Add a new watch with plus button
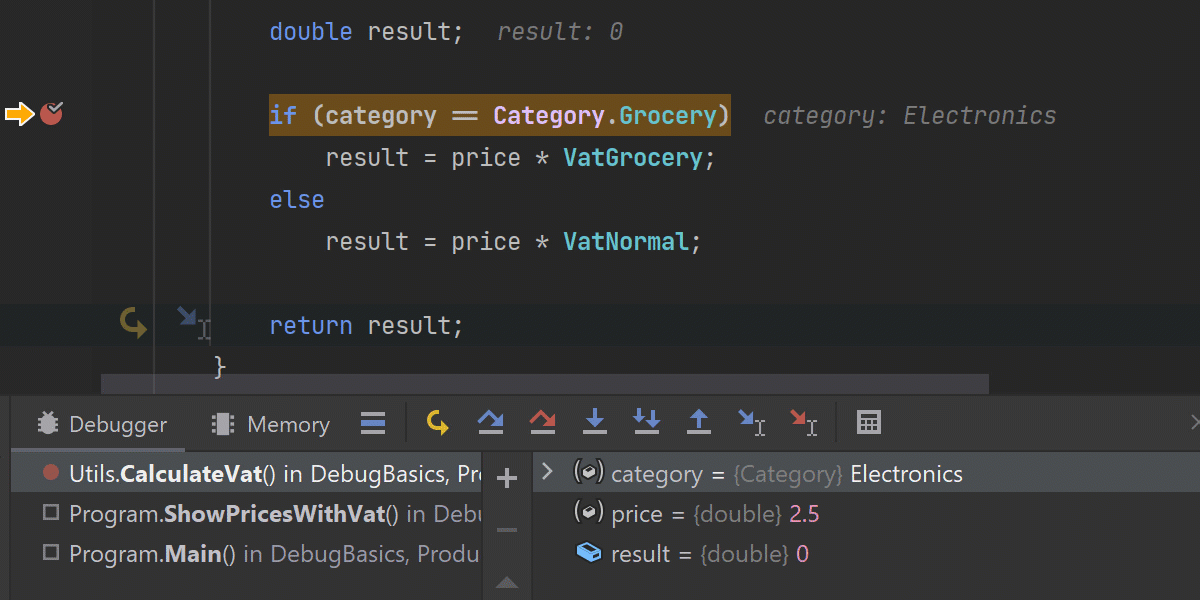 point(507,479)
